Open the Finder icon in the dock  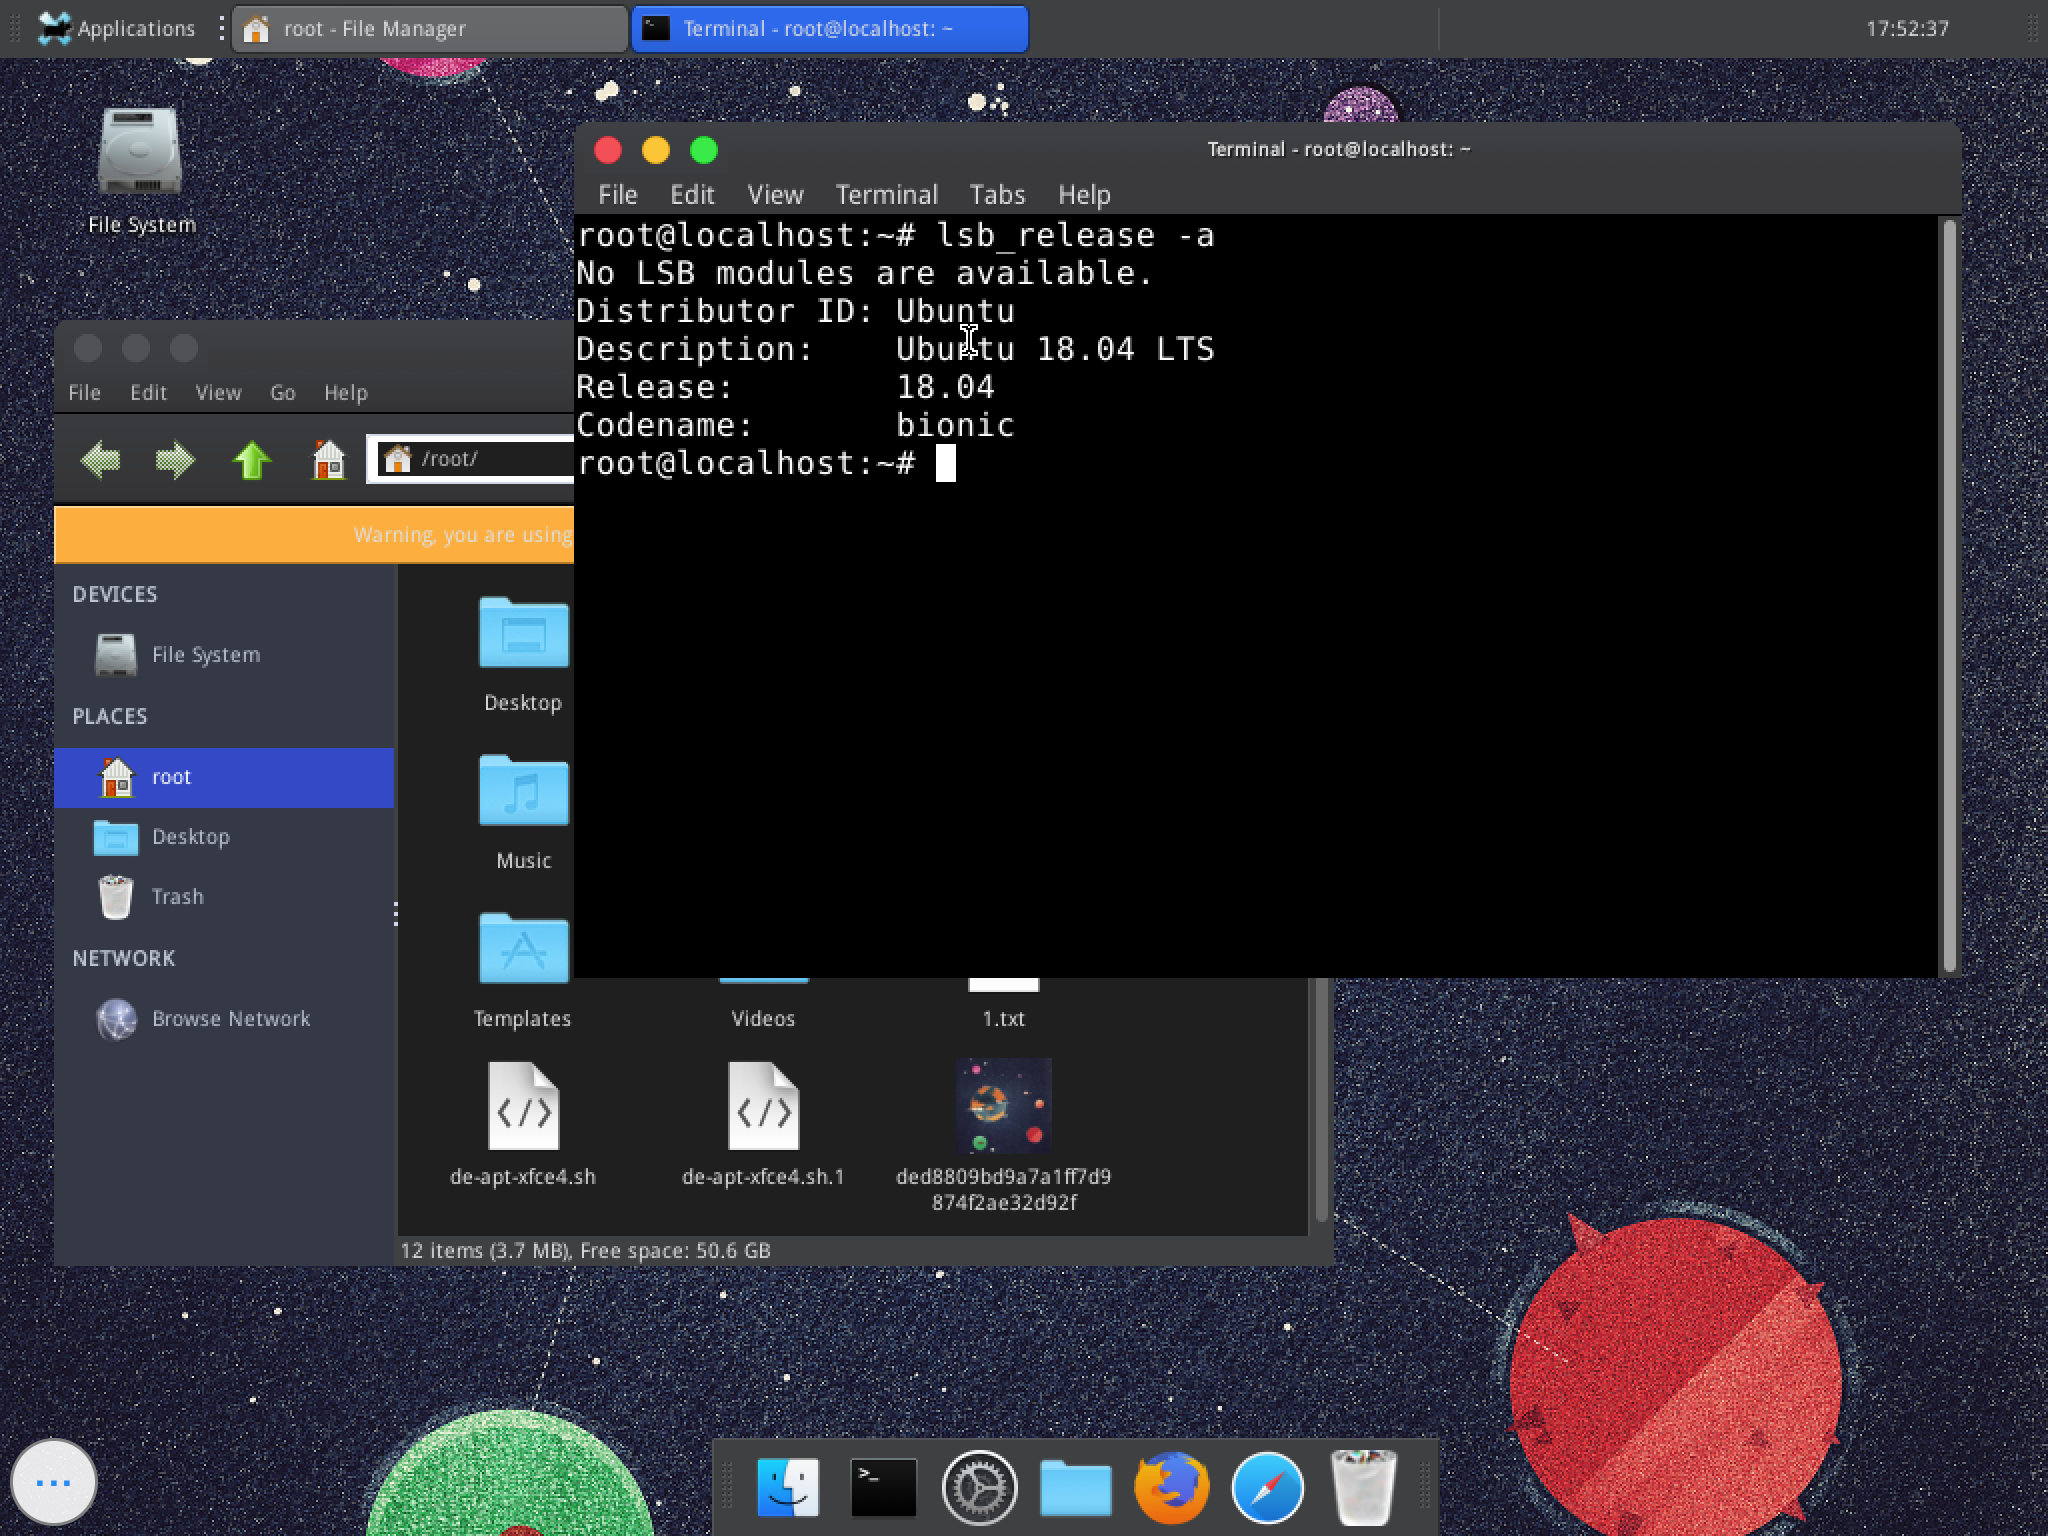click(x=789, y=1487)
